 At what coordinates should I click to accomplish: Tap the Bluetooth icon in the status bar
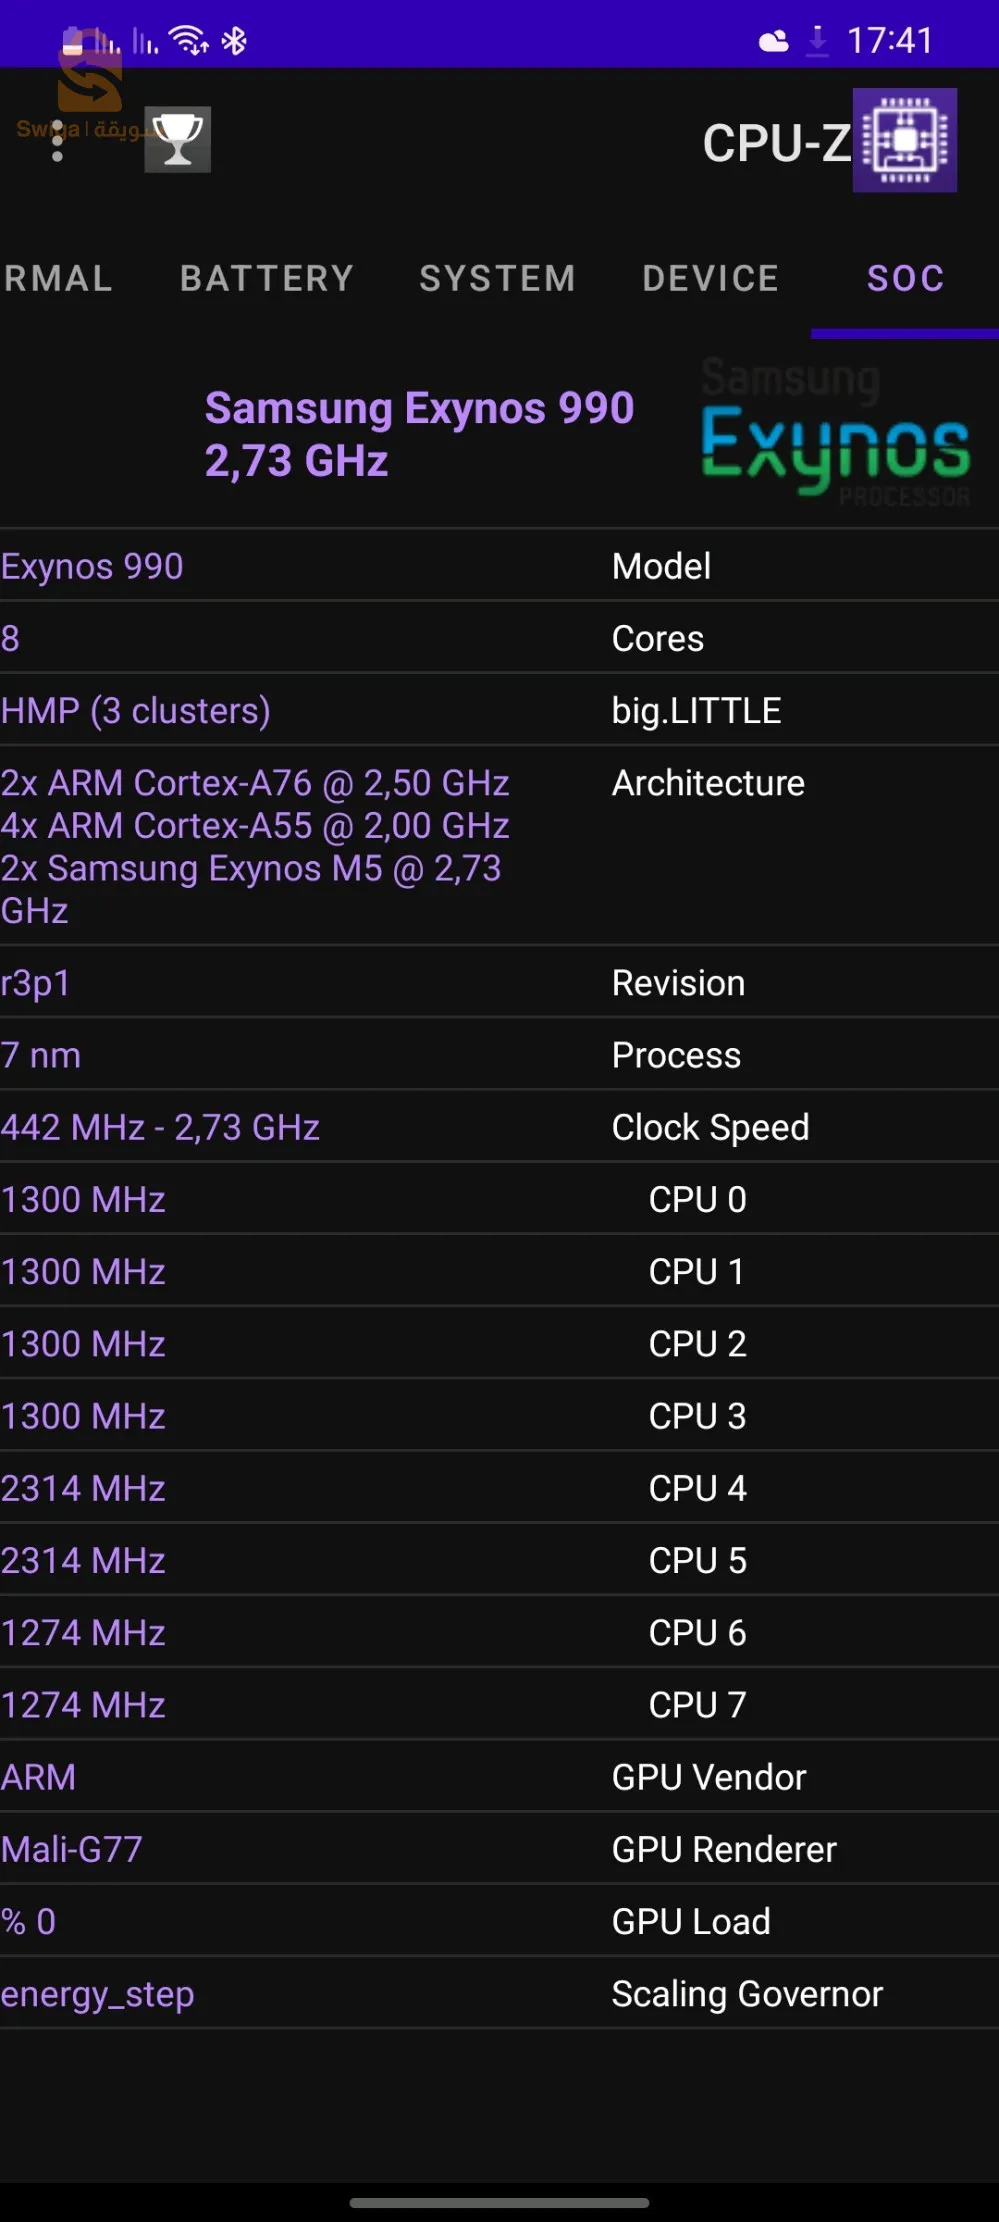click(234, 40)
